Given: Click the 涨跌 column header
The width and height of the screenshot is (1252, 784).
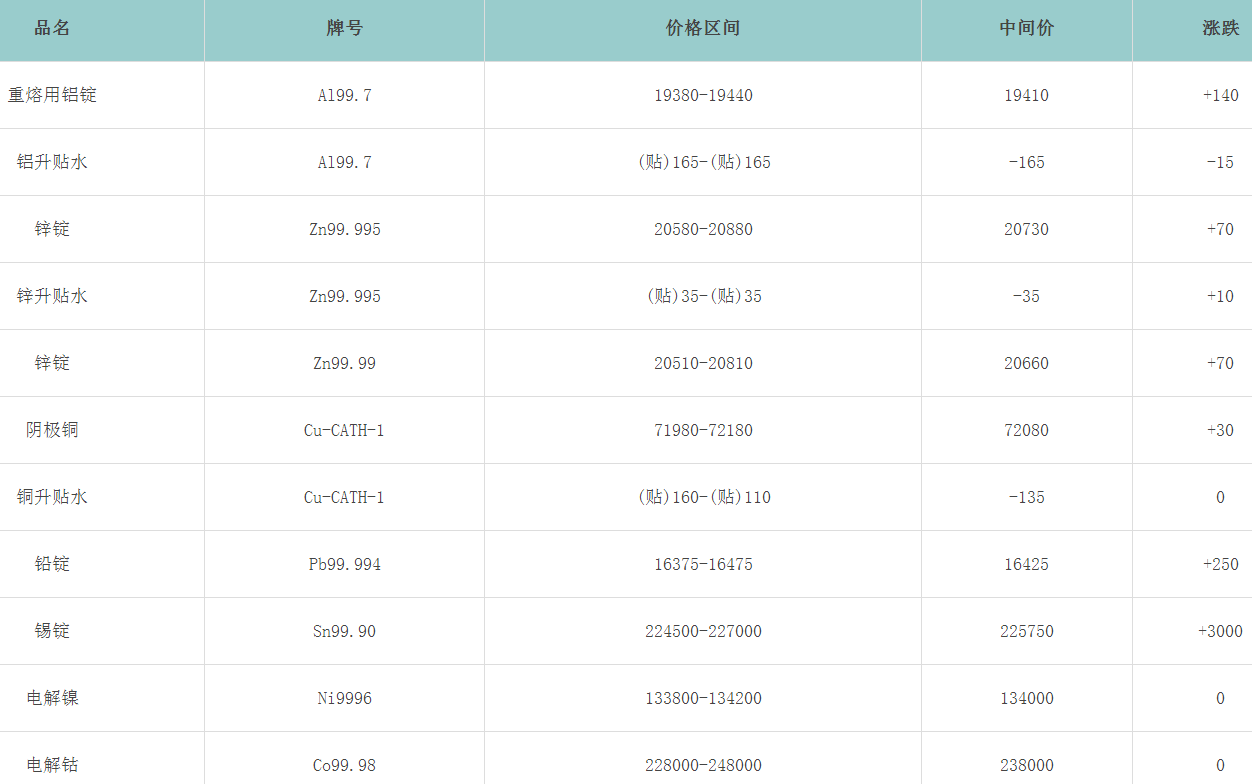Looking at the screenshot, I should 1220,28.
